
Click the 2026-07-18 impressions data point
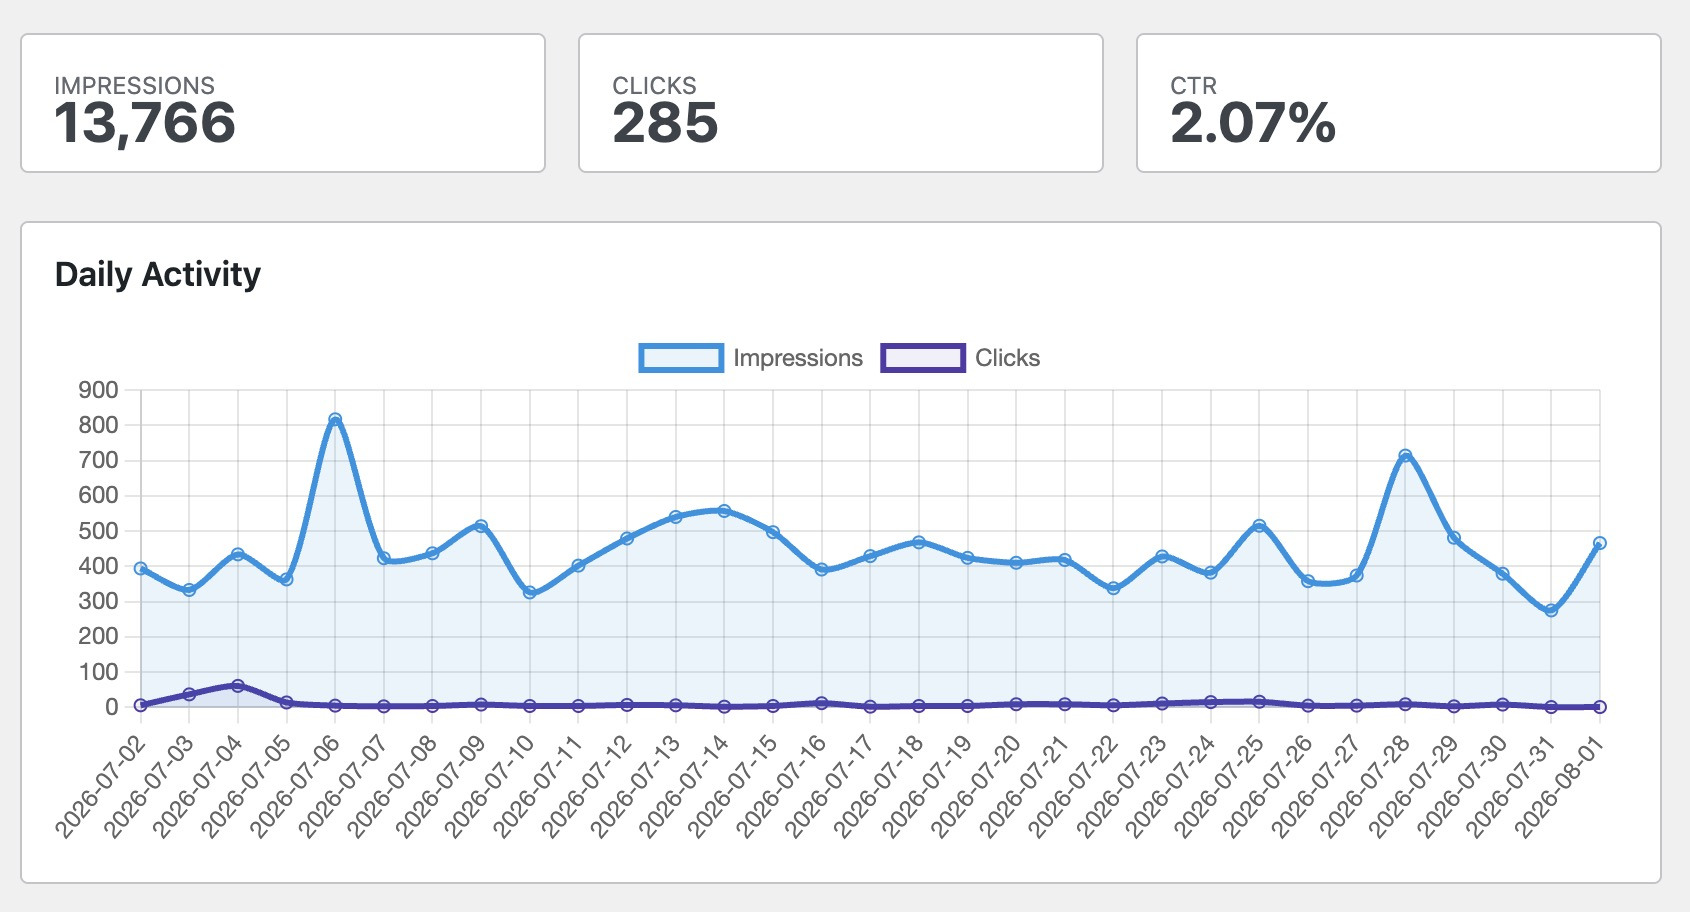[919, 542]
